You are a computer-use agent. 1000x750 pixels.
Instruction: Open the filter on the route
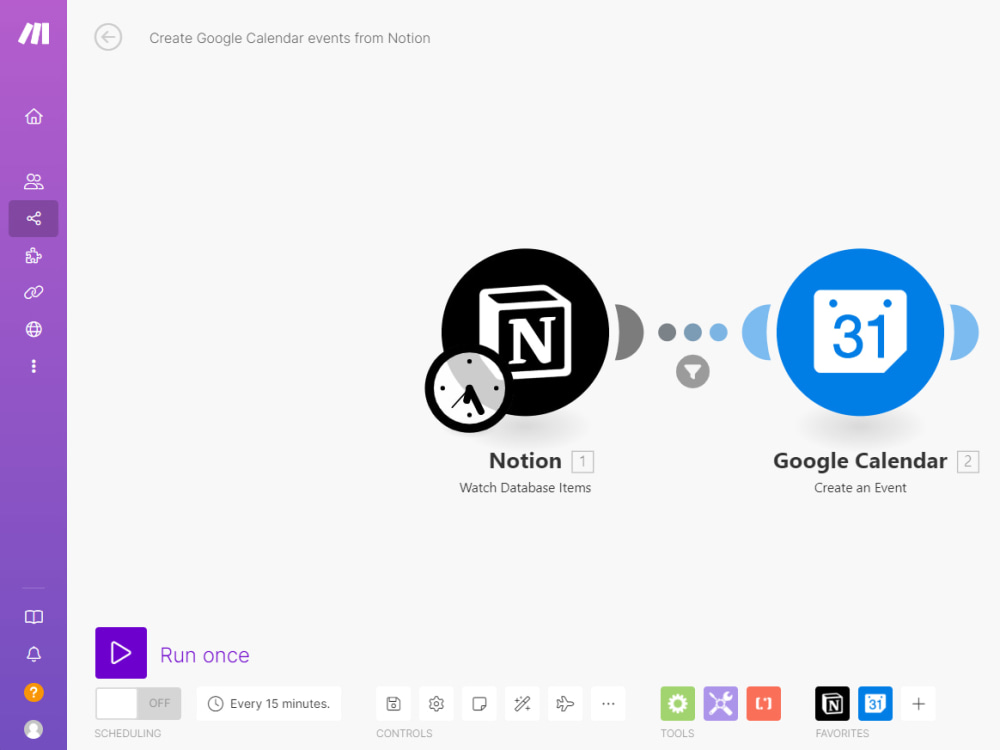693,371
